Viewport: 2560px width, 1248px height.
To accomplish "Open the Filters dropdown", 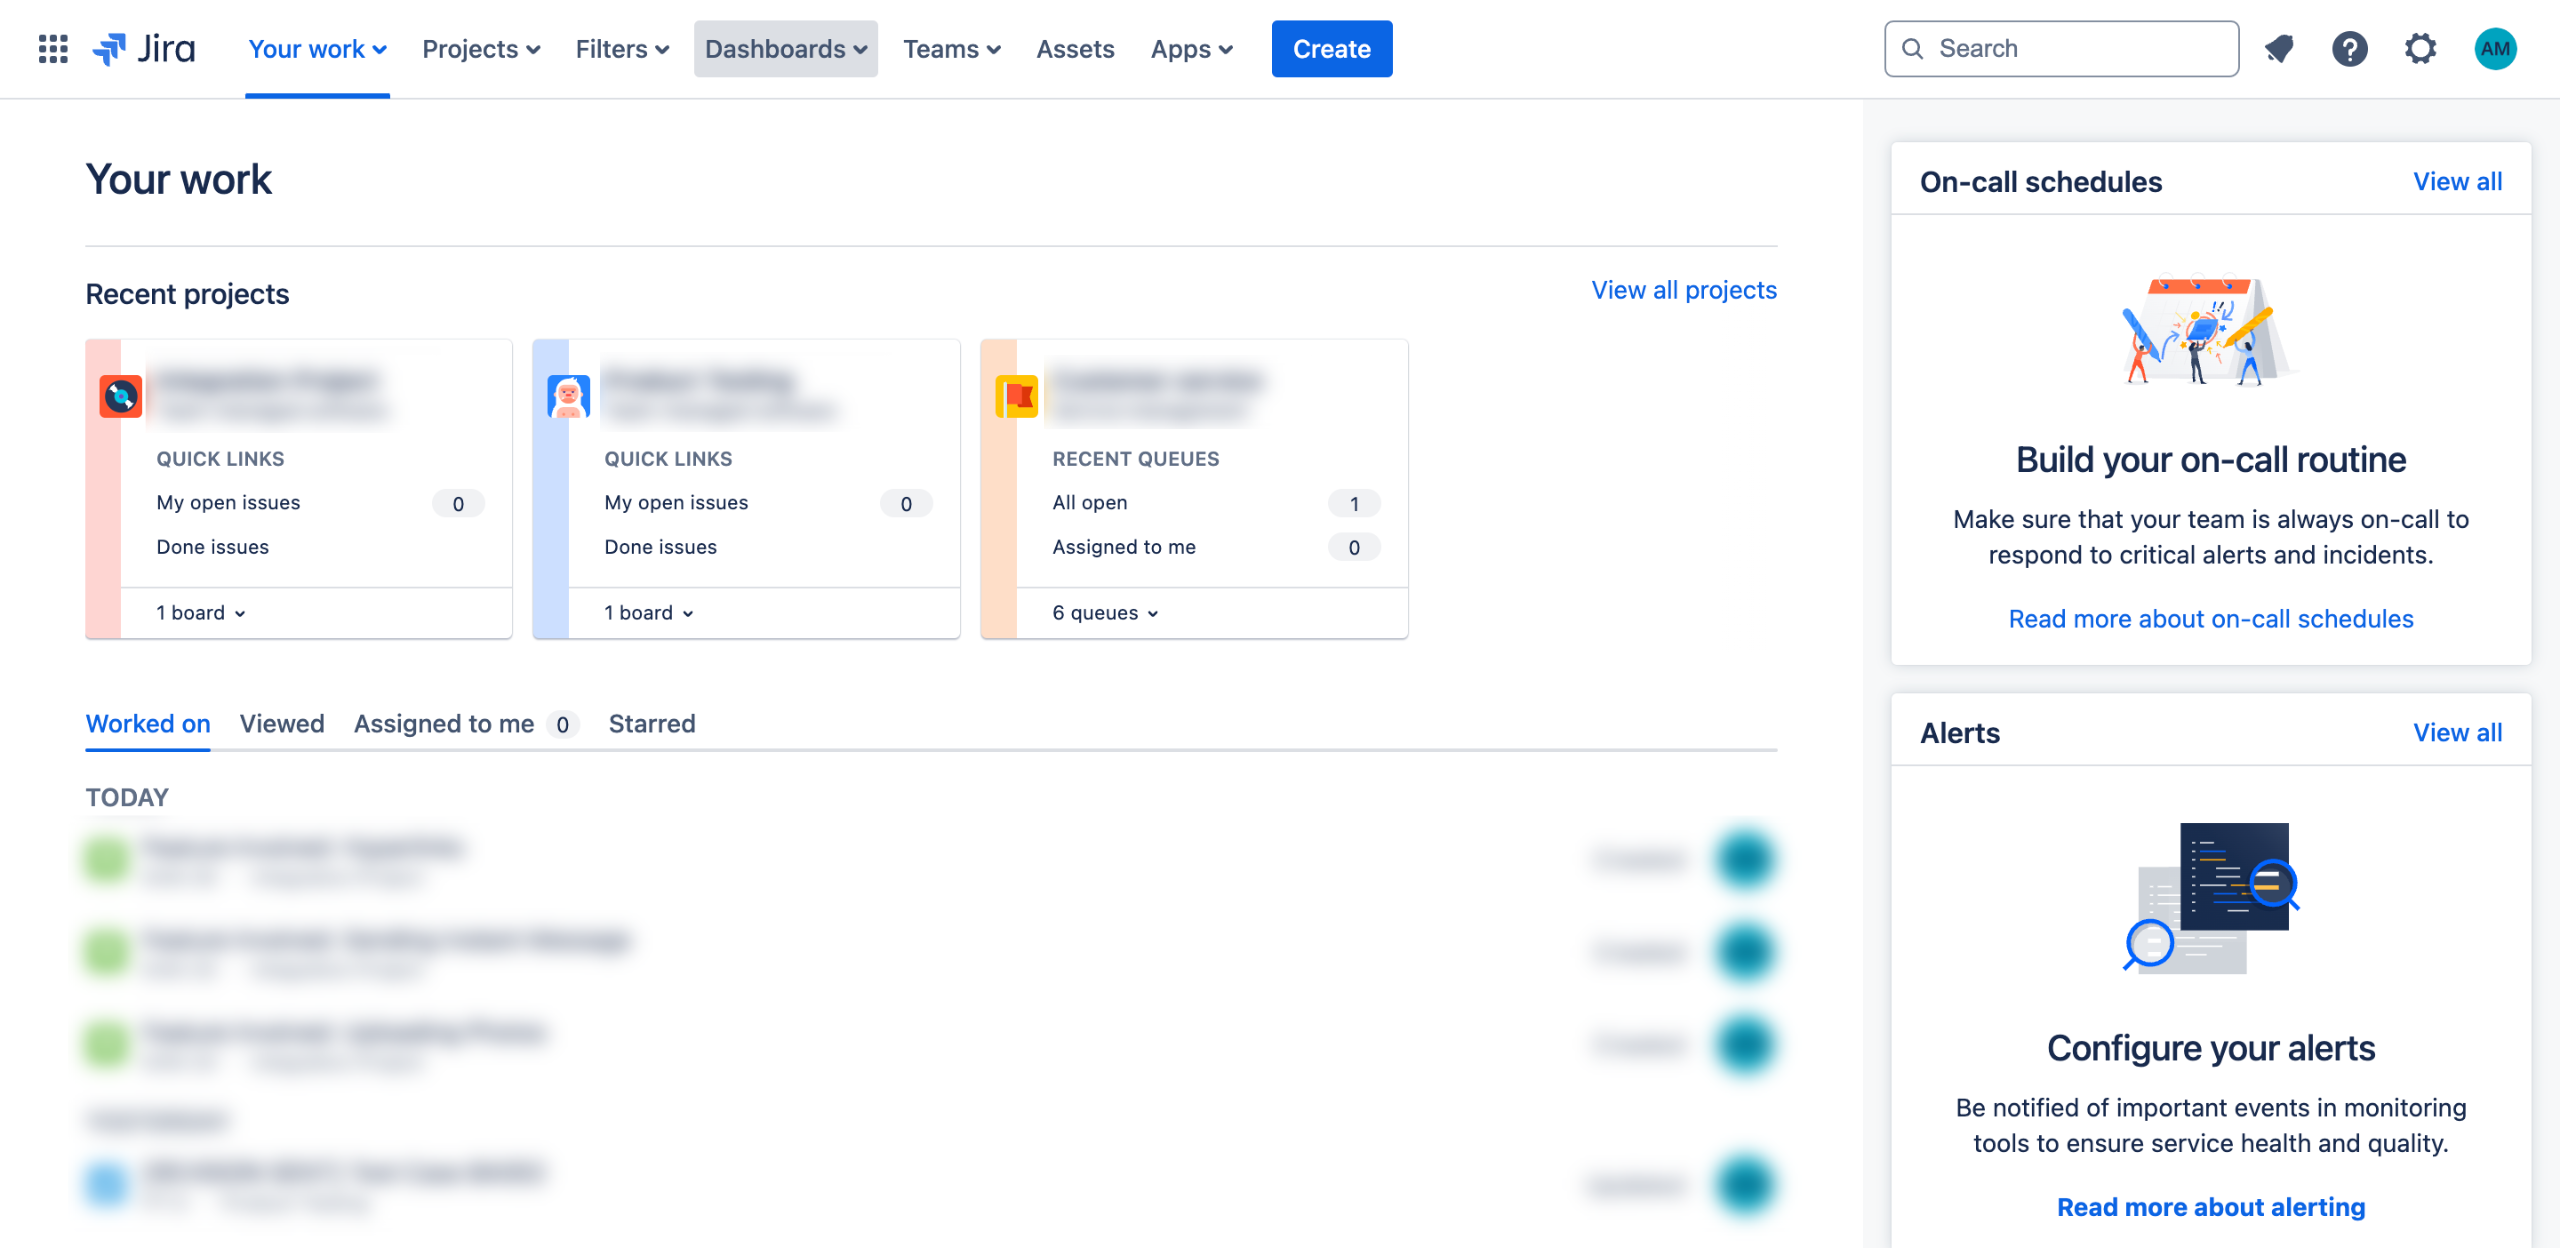I will [x=622, y=49].
